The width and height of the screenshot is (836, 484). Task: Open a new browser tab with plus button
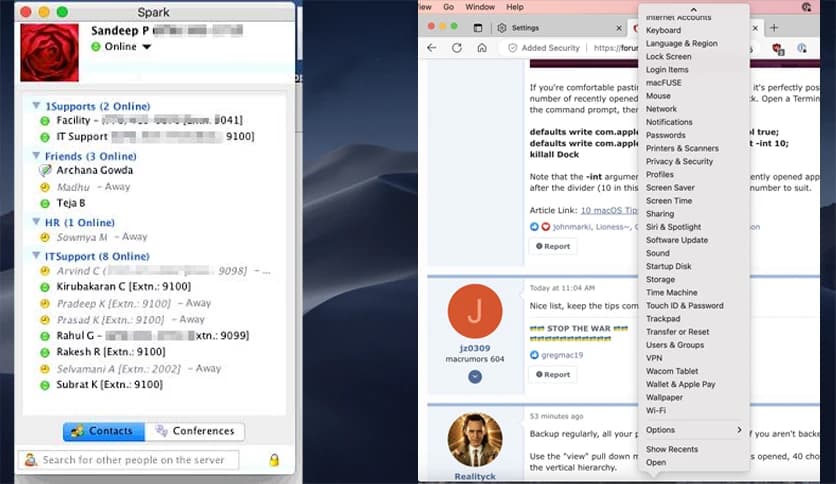coord(774,28)
